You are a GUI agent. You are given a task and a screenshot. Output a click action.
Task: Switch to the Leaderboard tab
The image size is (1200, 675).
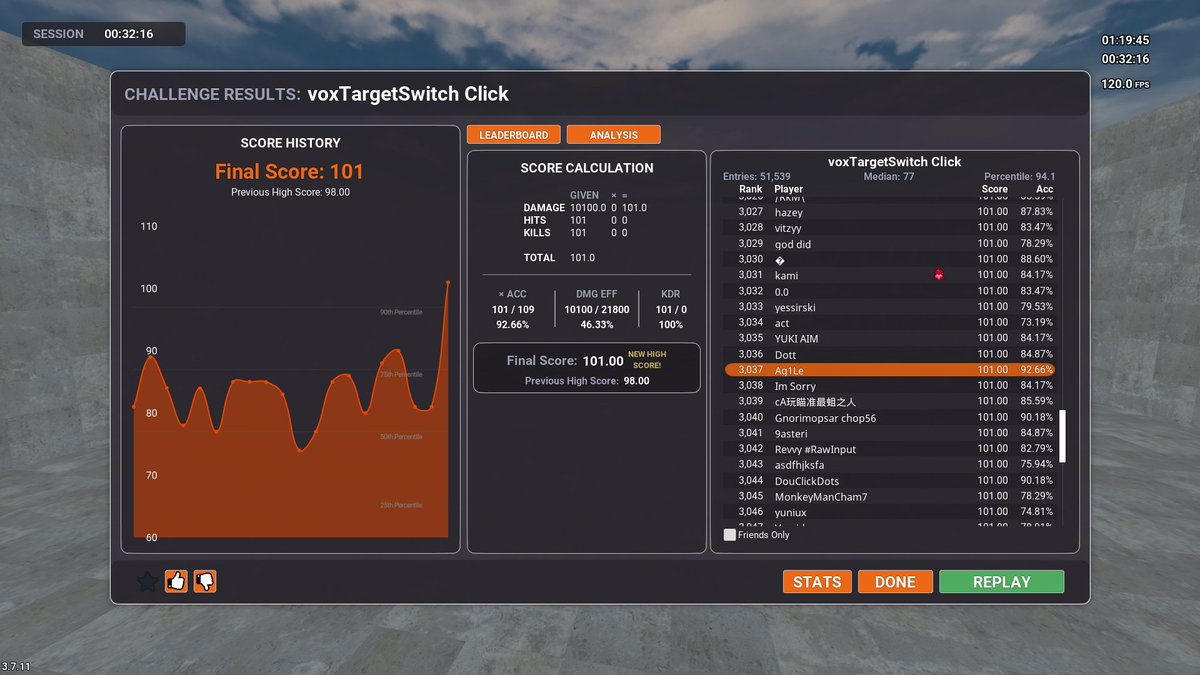pyautogui.click(x=513, y=135)
